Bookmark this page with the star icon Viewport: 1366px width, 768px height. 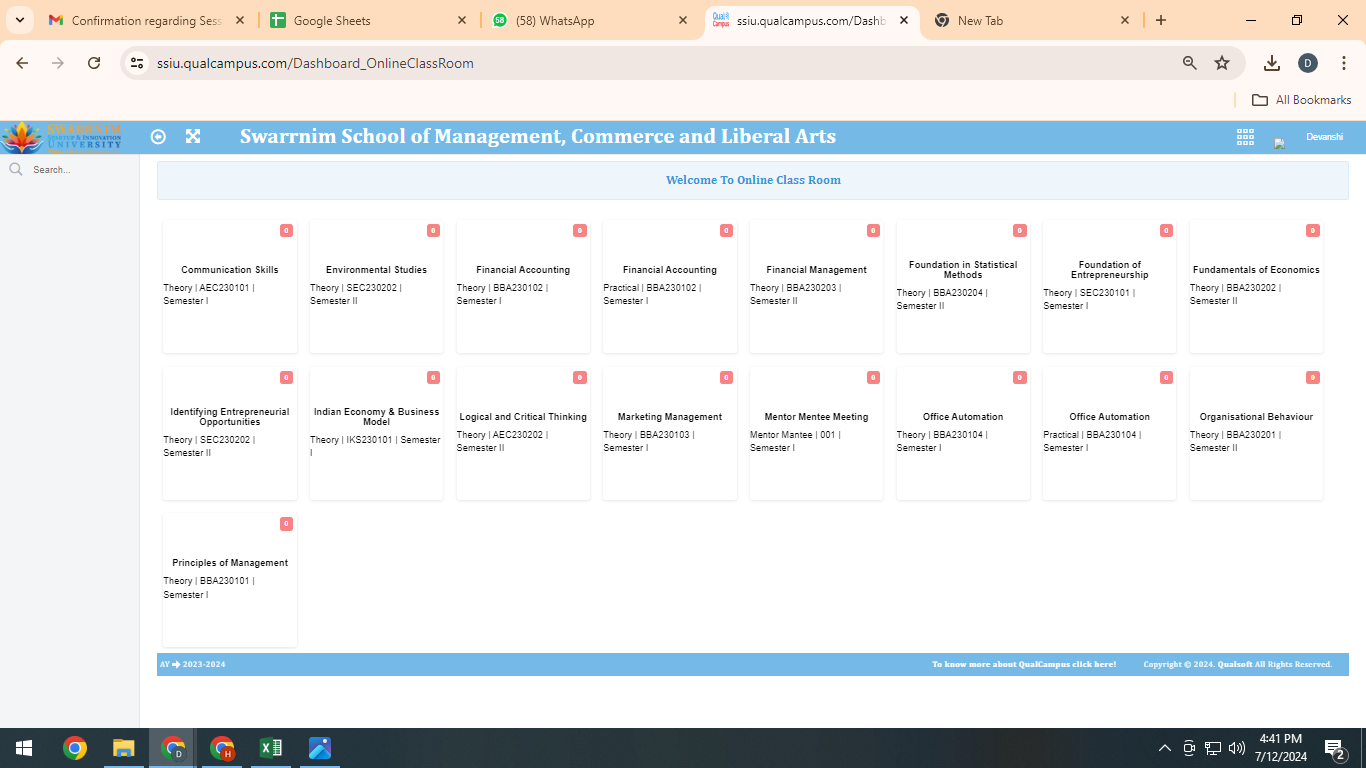[1222, 63]
